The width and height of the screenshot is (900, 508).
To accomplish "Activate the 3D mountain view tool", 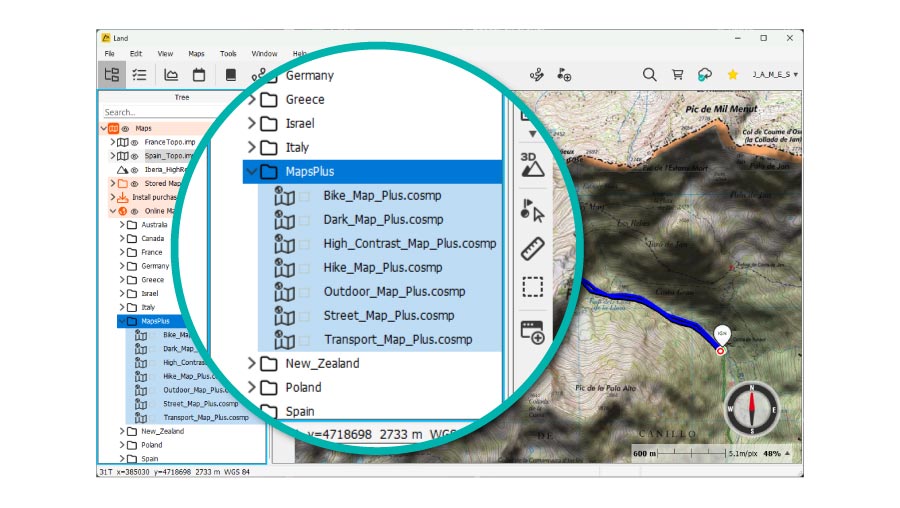I will click(532, 164).
